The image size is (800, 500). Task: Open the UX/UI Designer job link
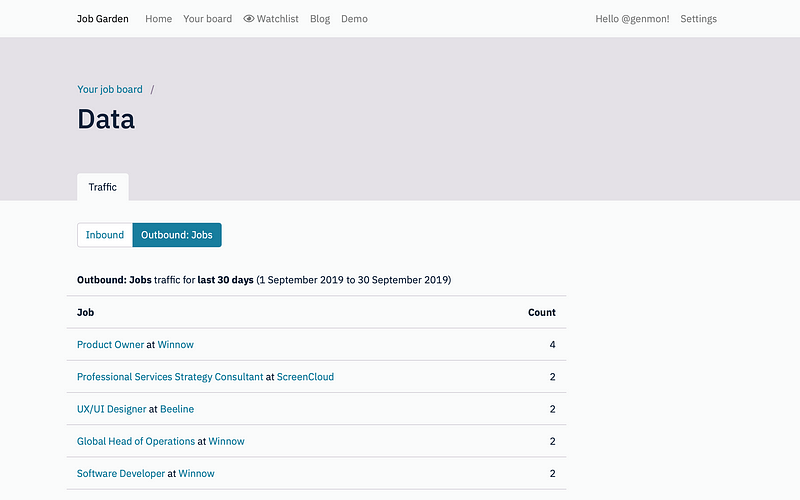pos(111,409)
